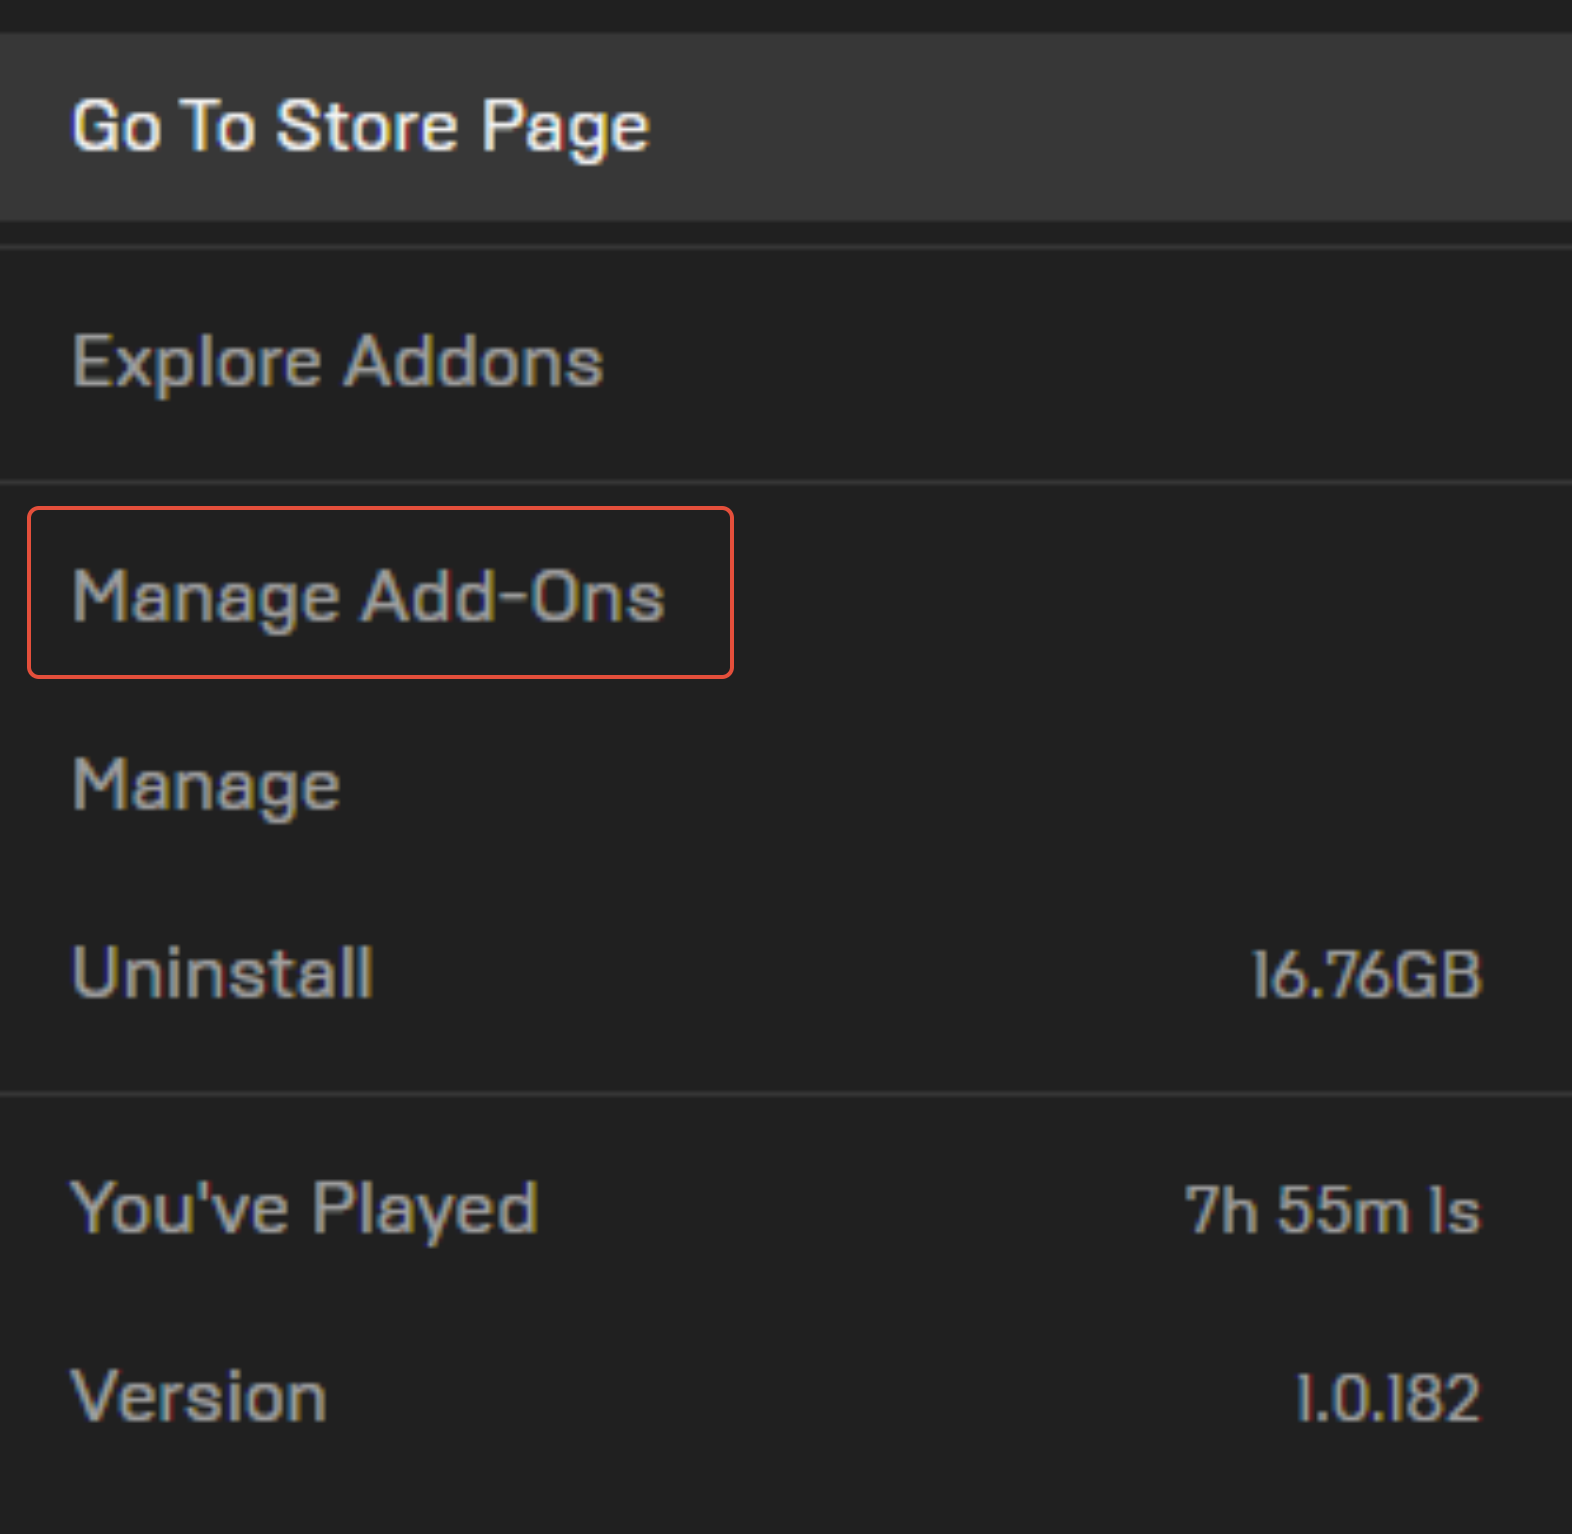
Task: Click inside the orange highlight box
Action: click(x=380, y=593)
